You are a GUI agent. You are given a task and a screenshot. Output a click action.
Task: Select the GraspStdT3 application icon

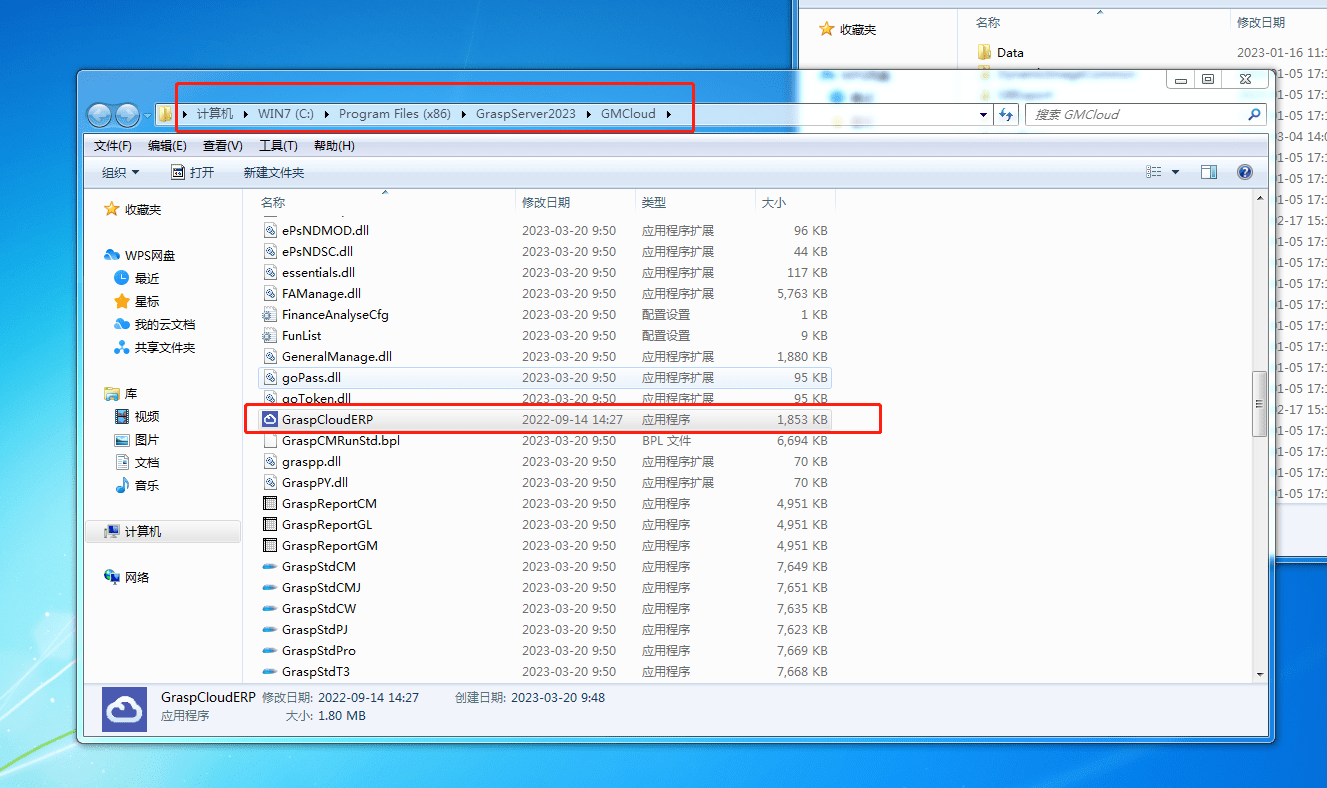pyautogui.click(x=270, y=671)
